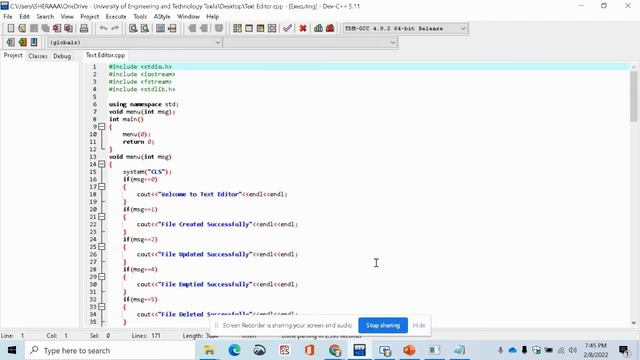
Task: Click the Stop sharing button
Action: tap(383, 325)
